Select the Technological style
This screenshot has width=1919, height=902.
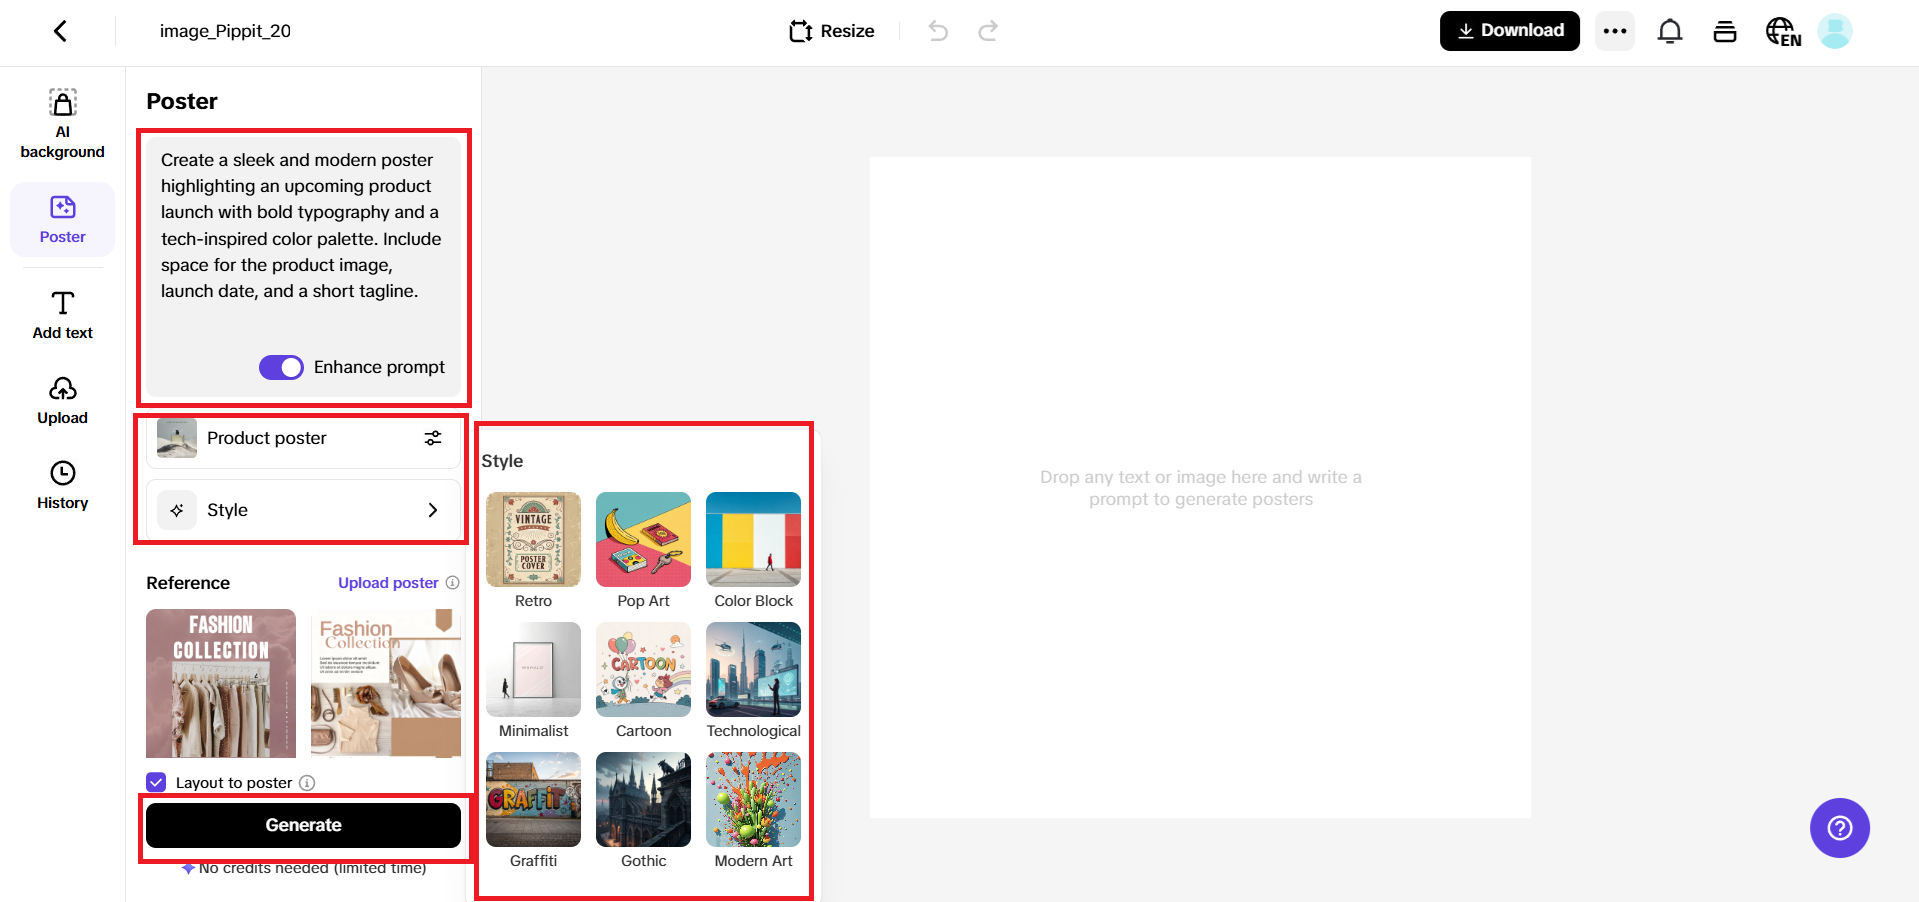[752, 670]
